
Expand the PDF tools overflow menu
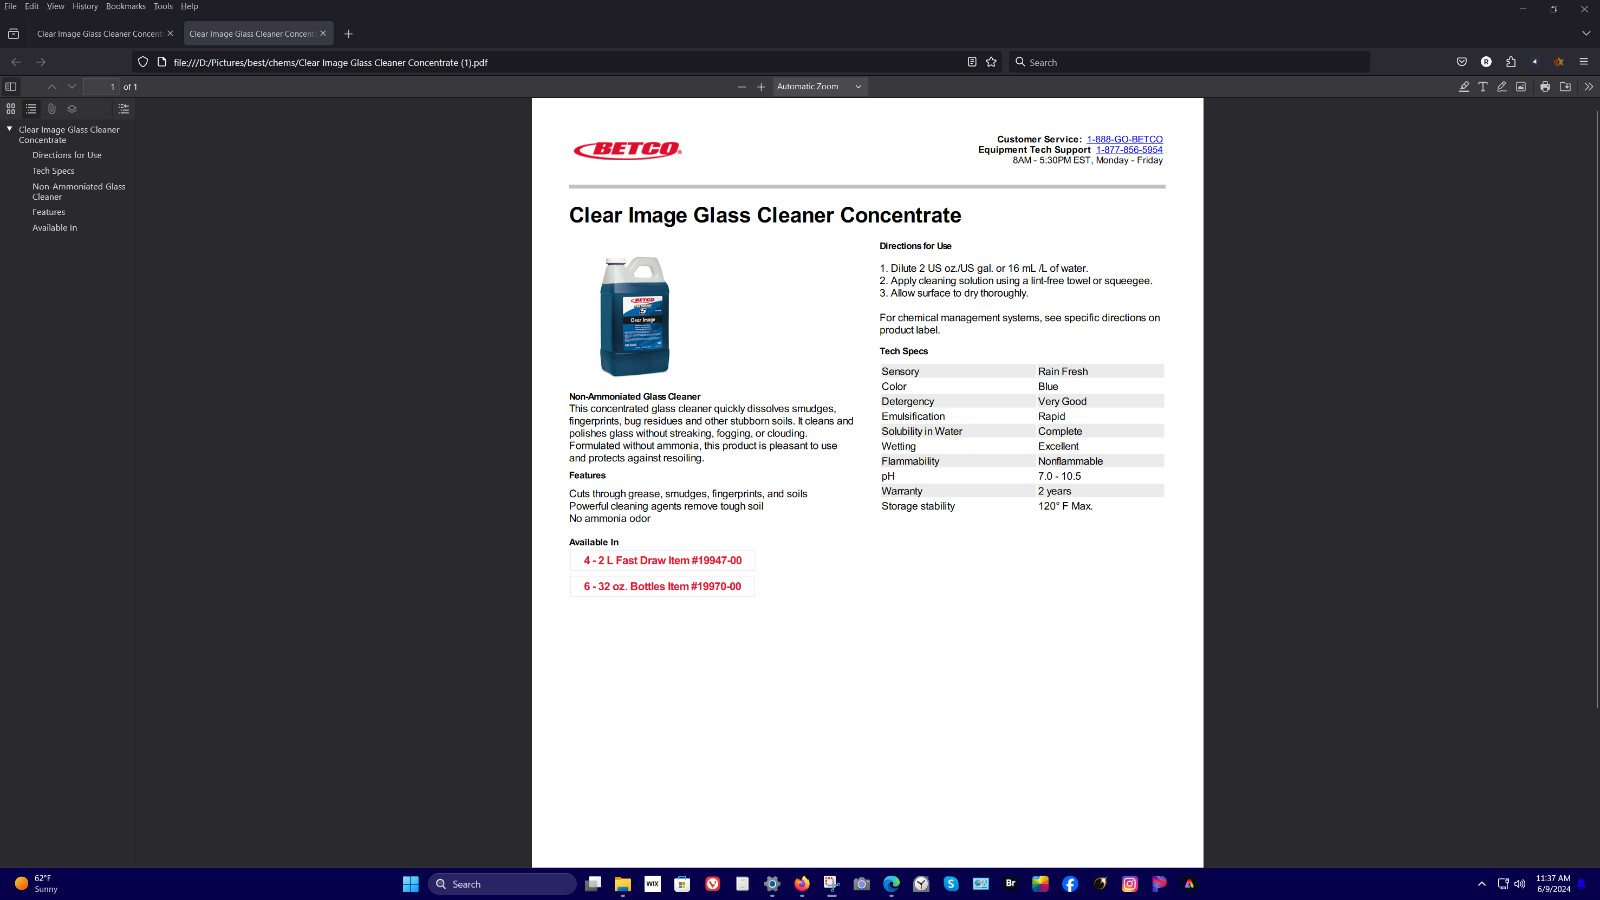[1588, 87]
